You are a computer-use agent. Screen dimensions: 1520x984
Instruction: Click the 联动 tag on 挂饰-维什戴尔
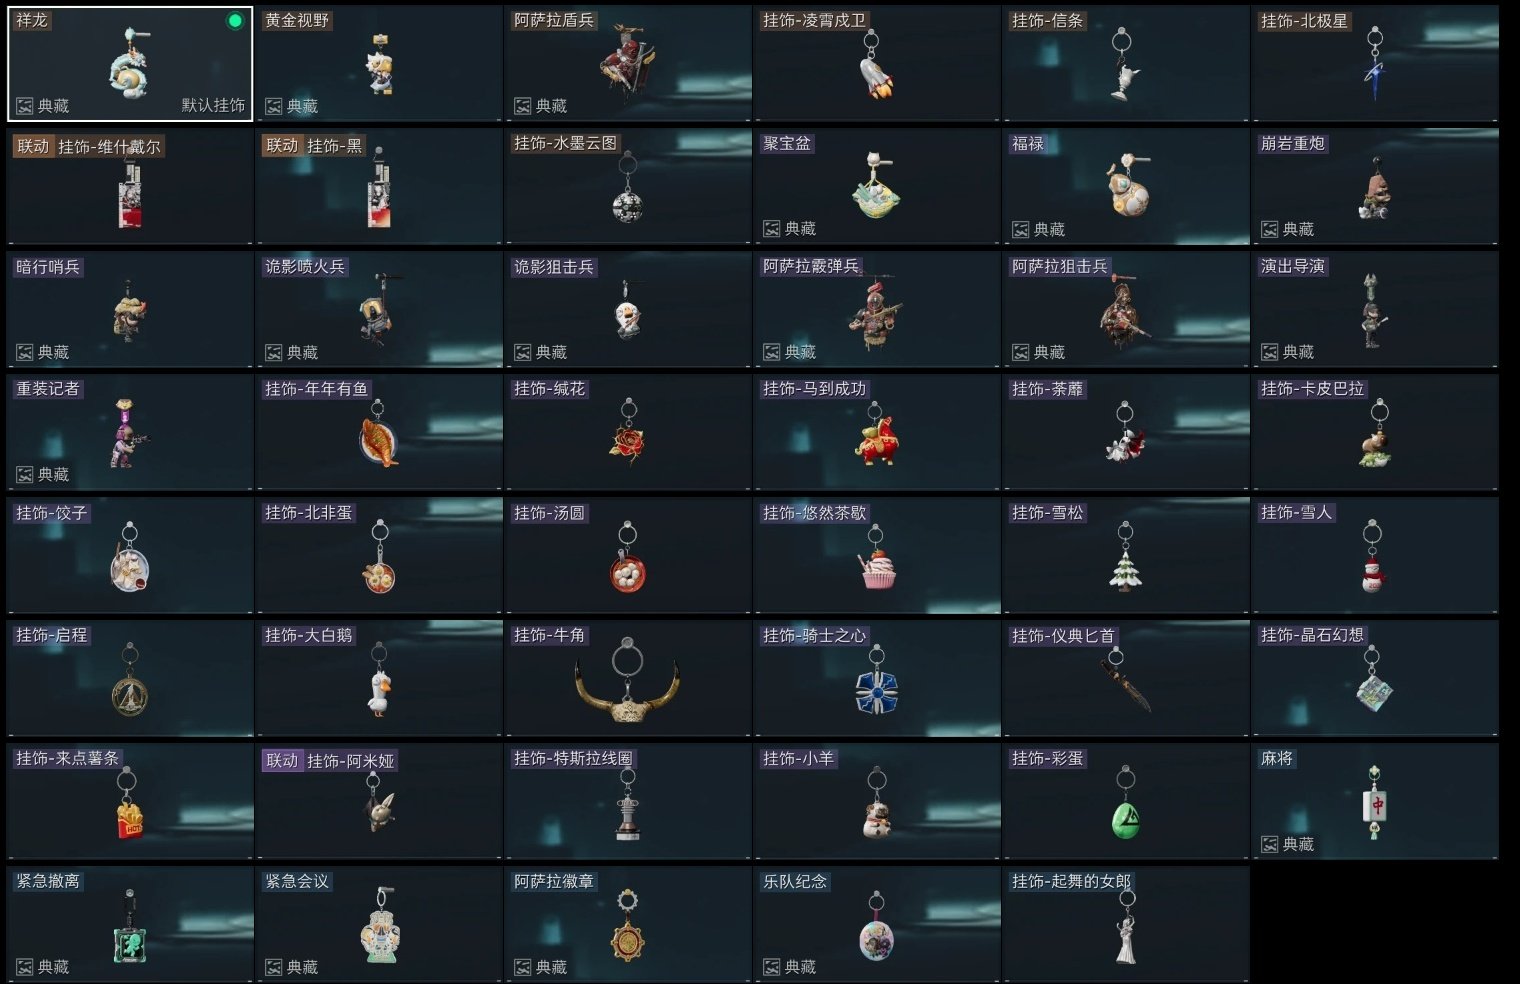coord(33,146)
